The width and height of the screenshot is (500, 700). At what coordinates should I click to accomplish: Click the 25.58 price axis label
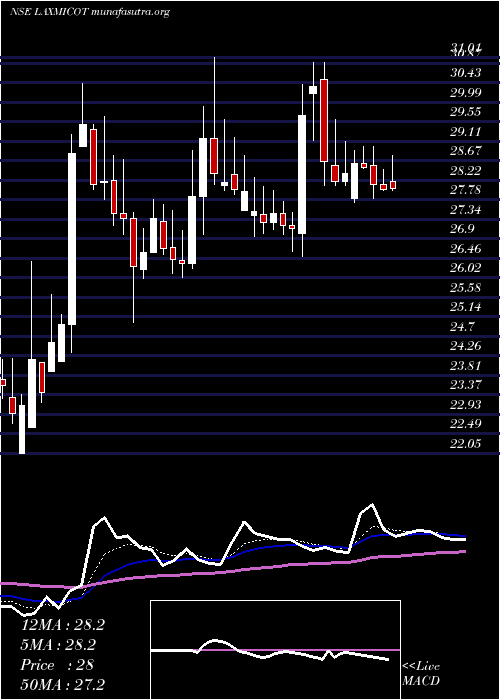click(x=467, y=288)
